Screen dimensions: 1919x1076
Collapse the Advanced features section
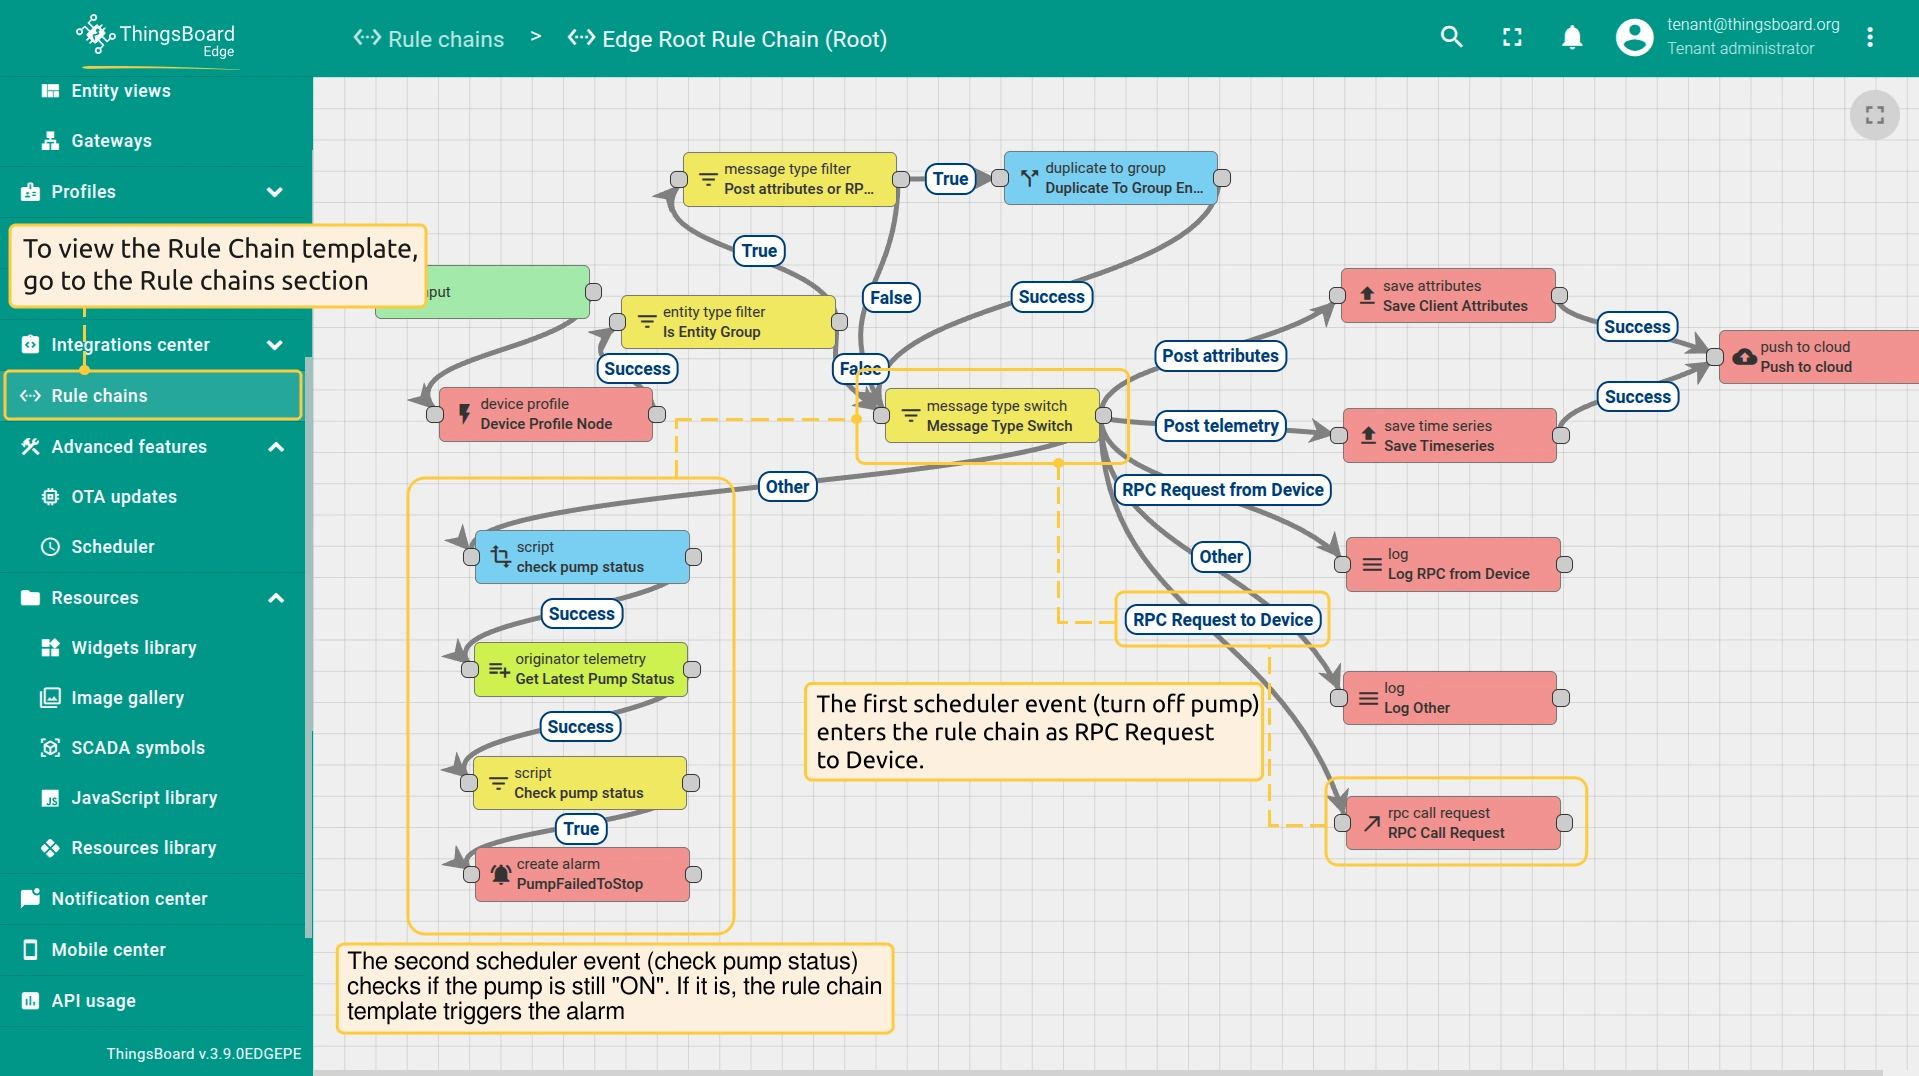[276, 447]
